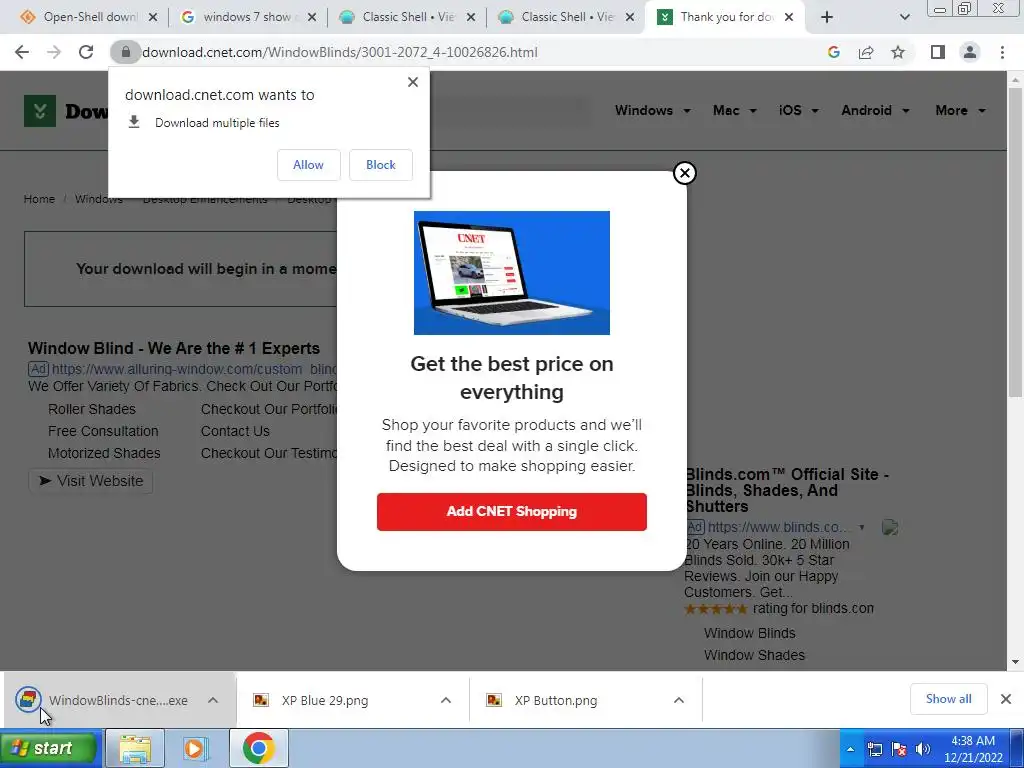Click the volume speaker tray icon
The height and width of the screenshot is (768, 1024).
(923, 749)
